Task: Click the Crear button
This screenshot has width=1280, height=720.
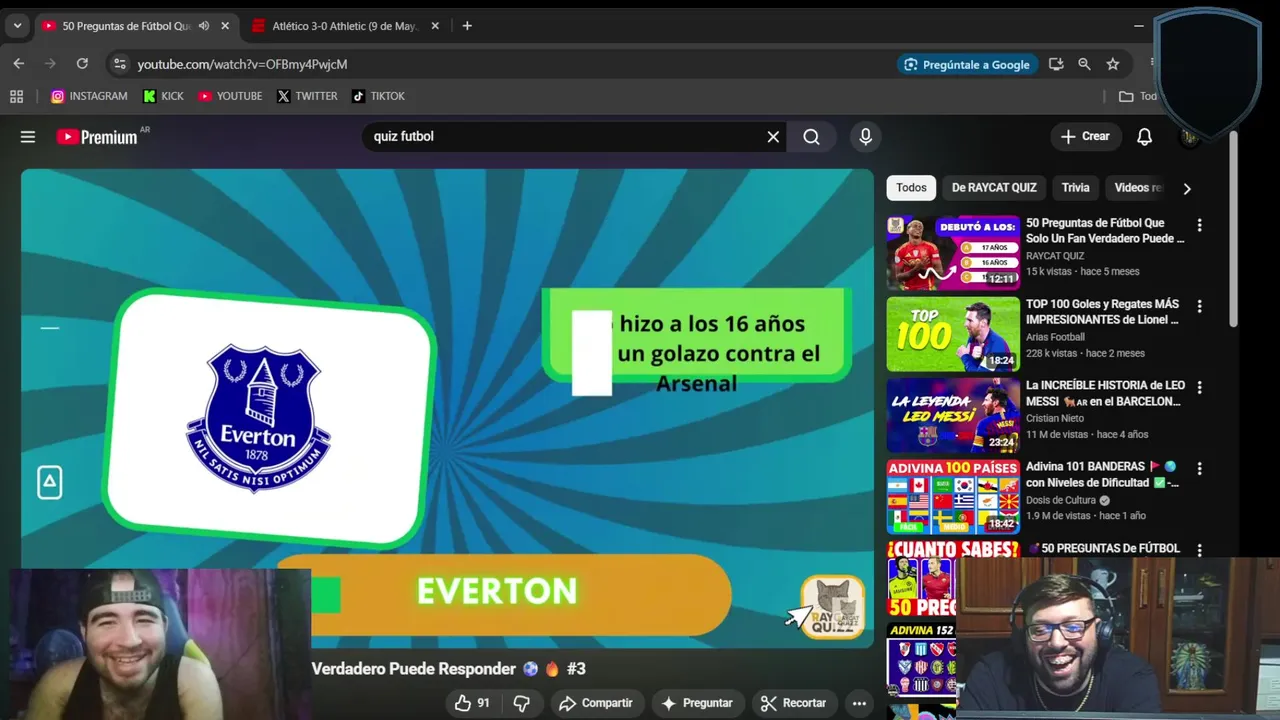Action: (1086, 137)
